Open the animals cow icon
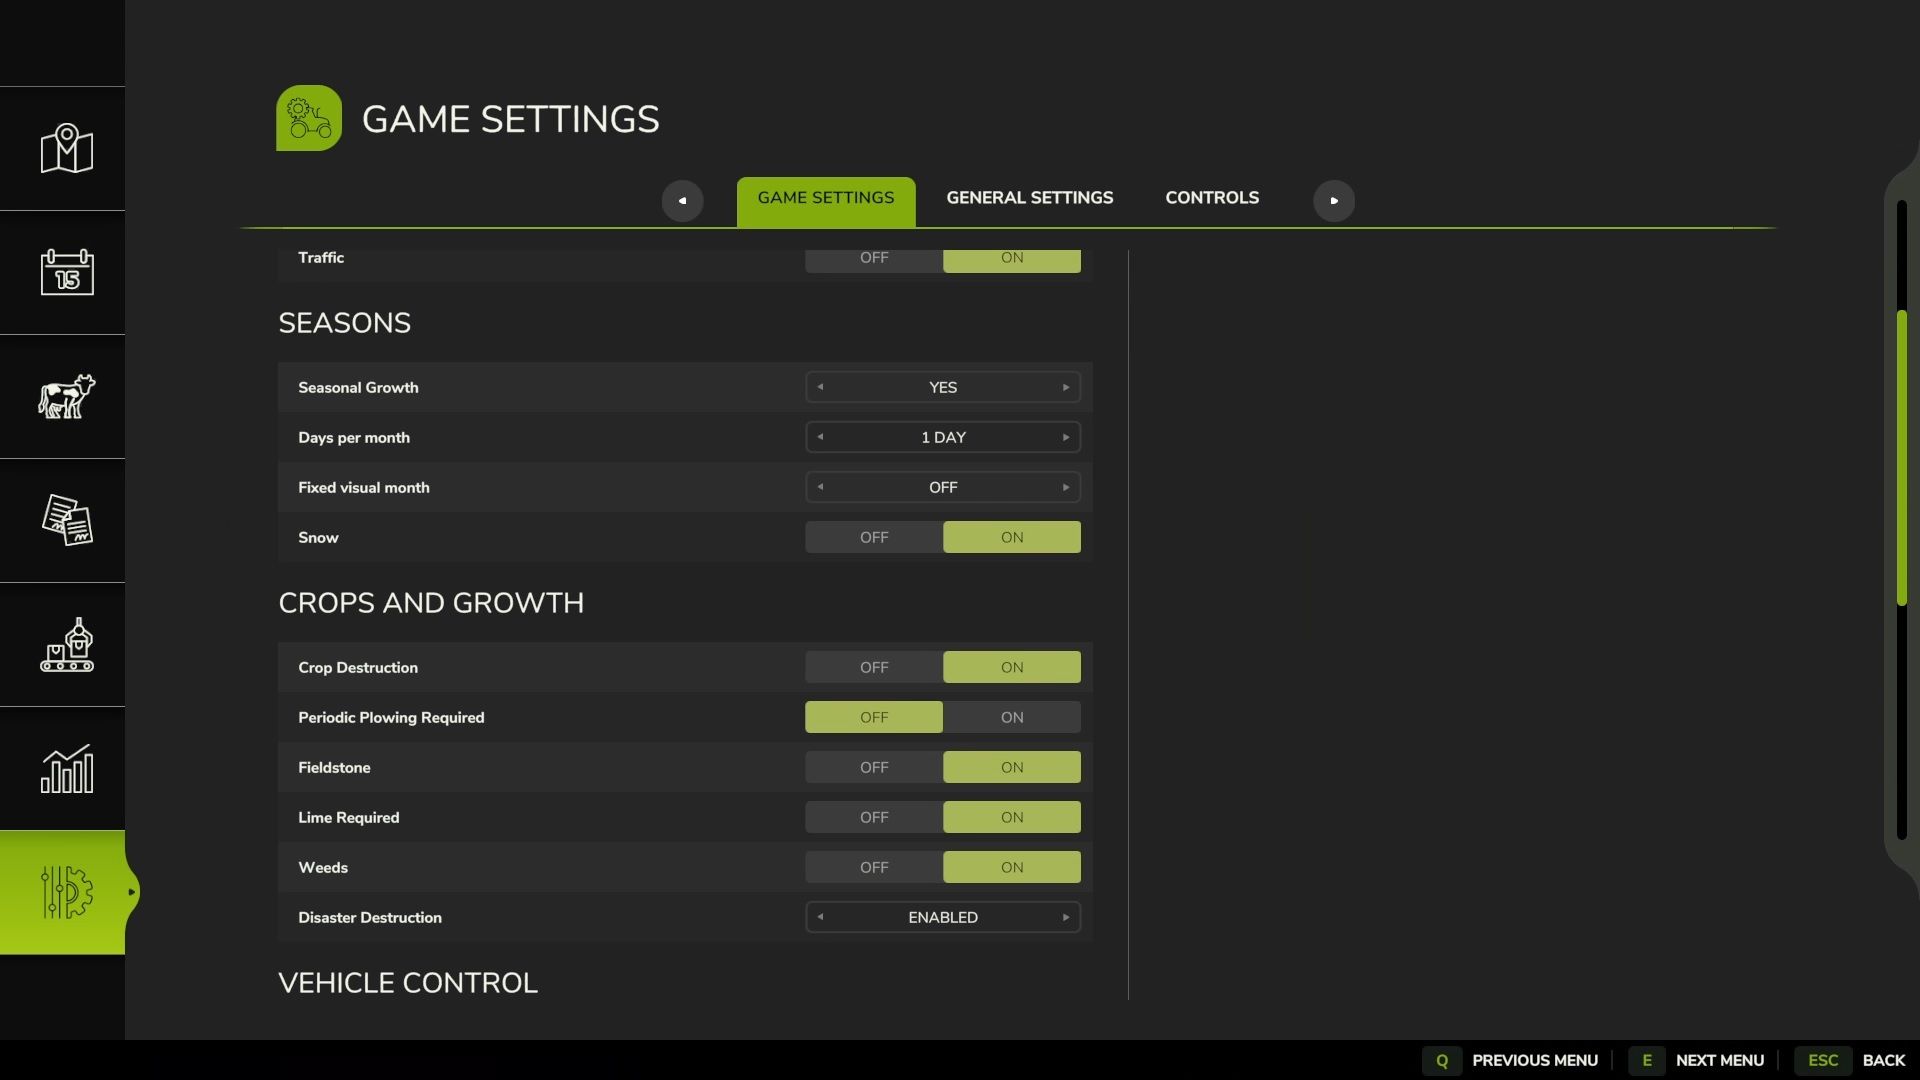 click(66, 397)
